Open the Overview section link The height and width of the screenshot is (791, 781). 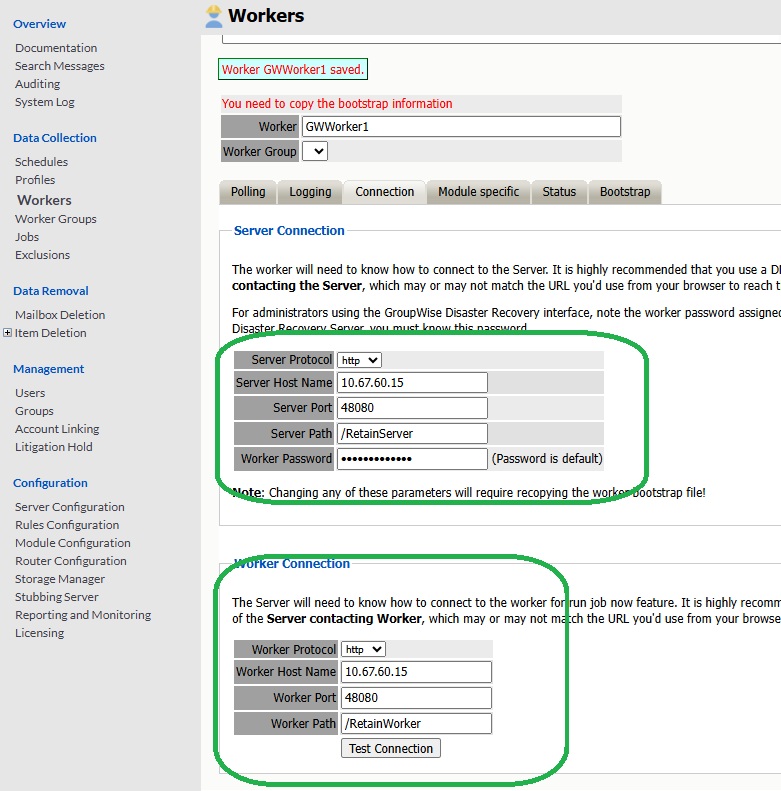[x=39, y=24]
